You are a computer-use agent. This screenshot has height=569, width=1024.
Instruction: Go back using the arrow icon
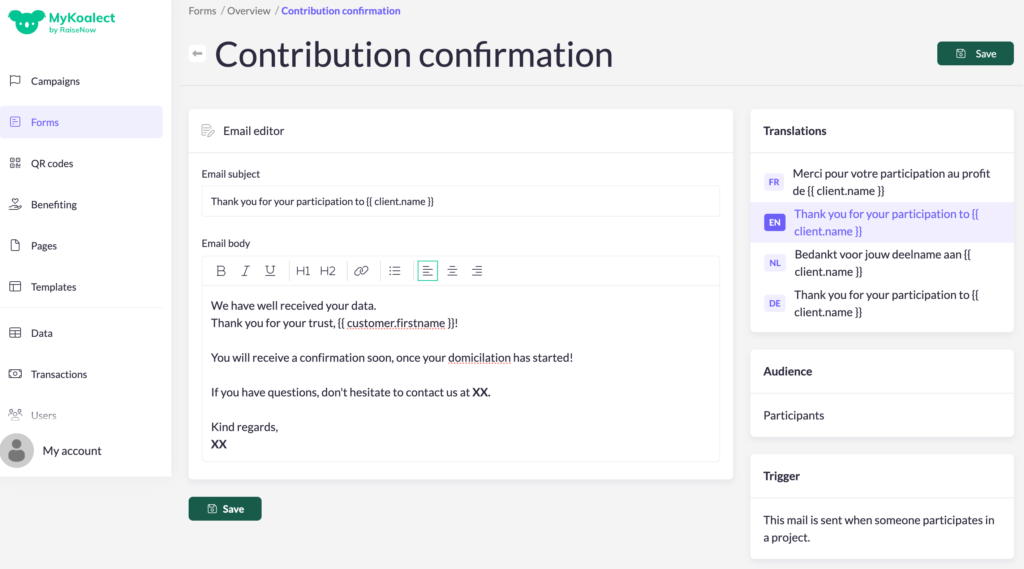[x=197, y=53]
